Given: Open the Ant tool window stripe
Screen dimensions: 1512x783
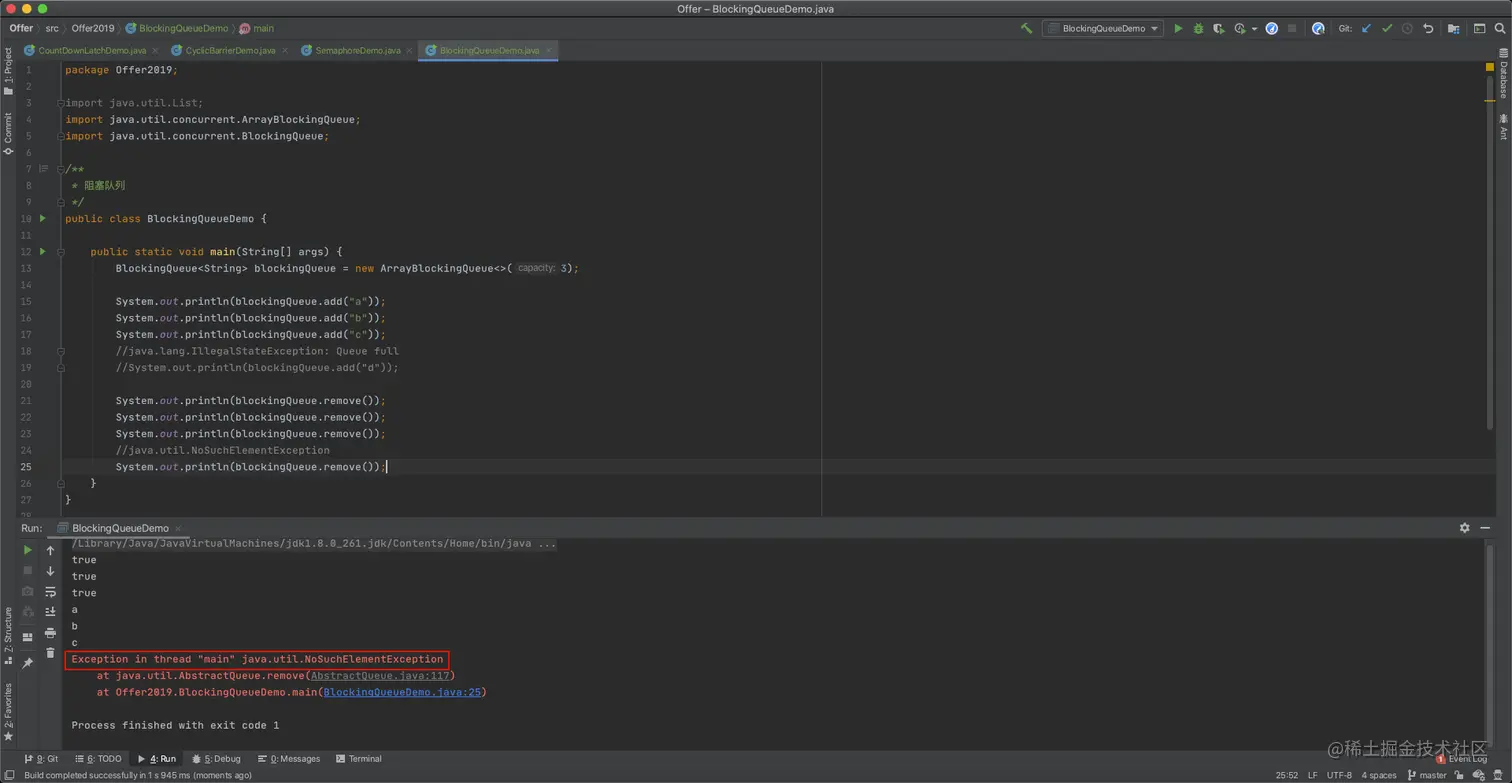Looking at the screenshot, I should coord(1503,127).
